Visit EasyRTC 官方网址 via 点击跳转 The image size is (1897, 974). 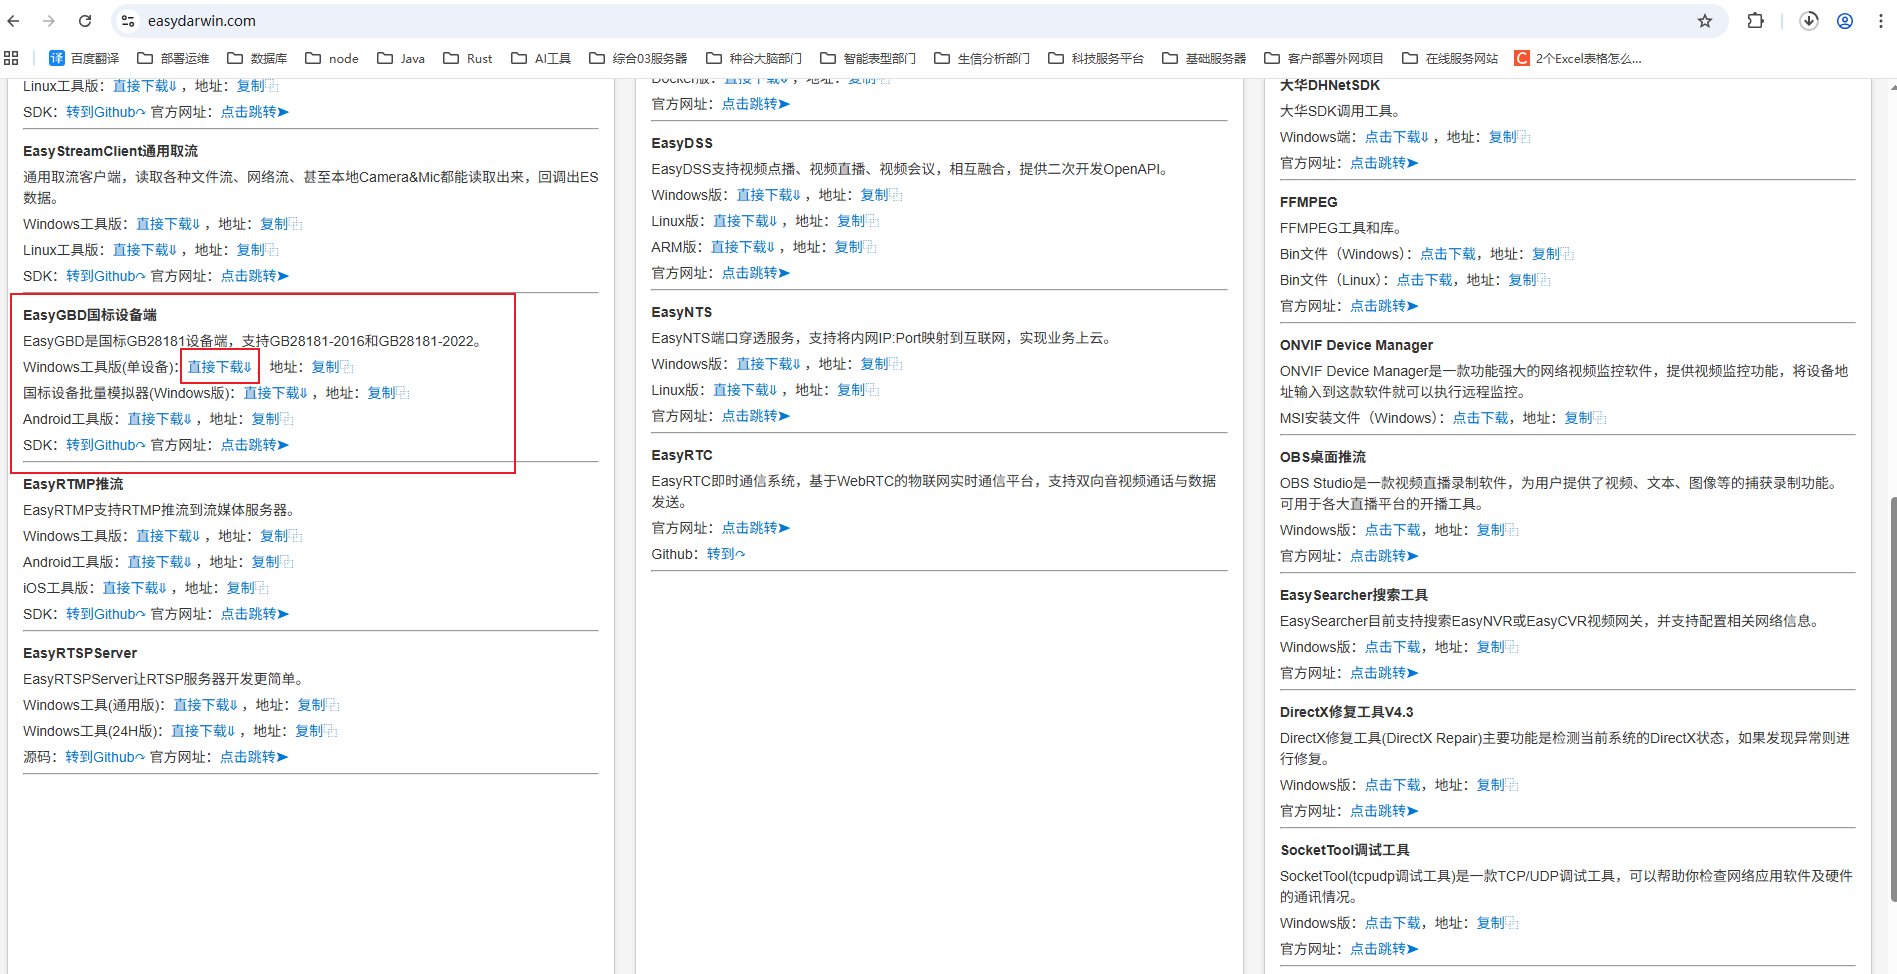point(756,528)
